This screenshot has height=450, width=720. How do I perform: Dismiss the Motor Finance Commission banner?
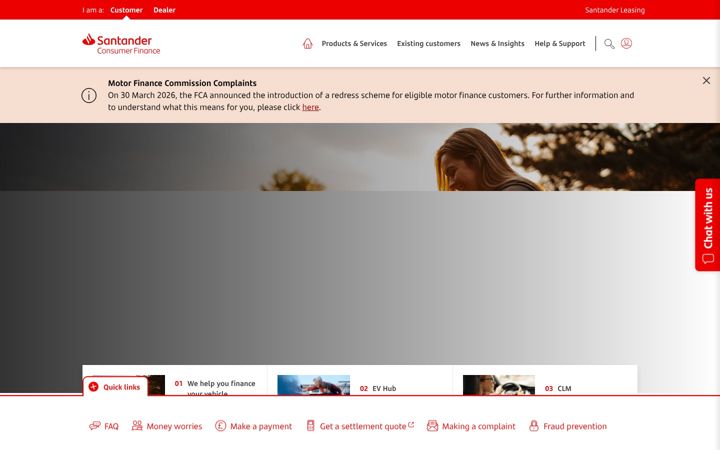tap(706, 81)
